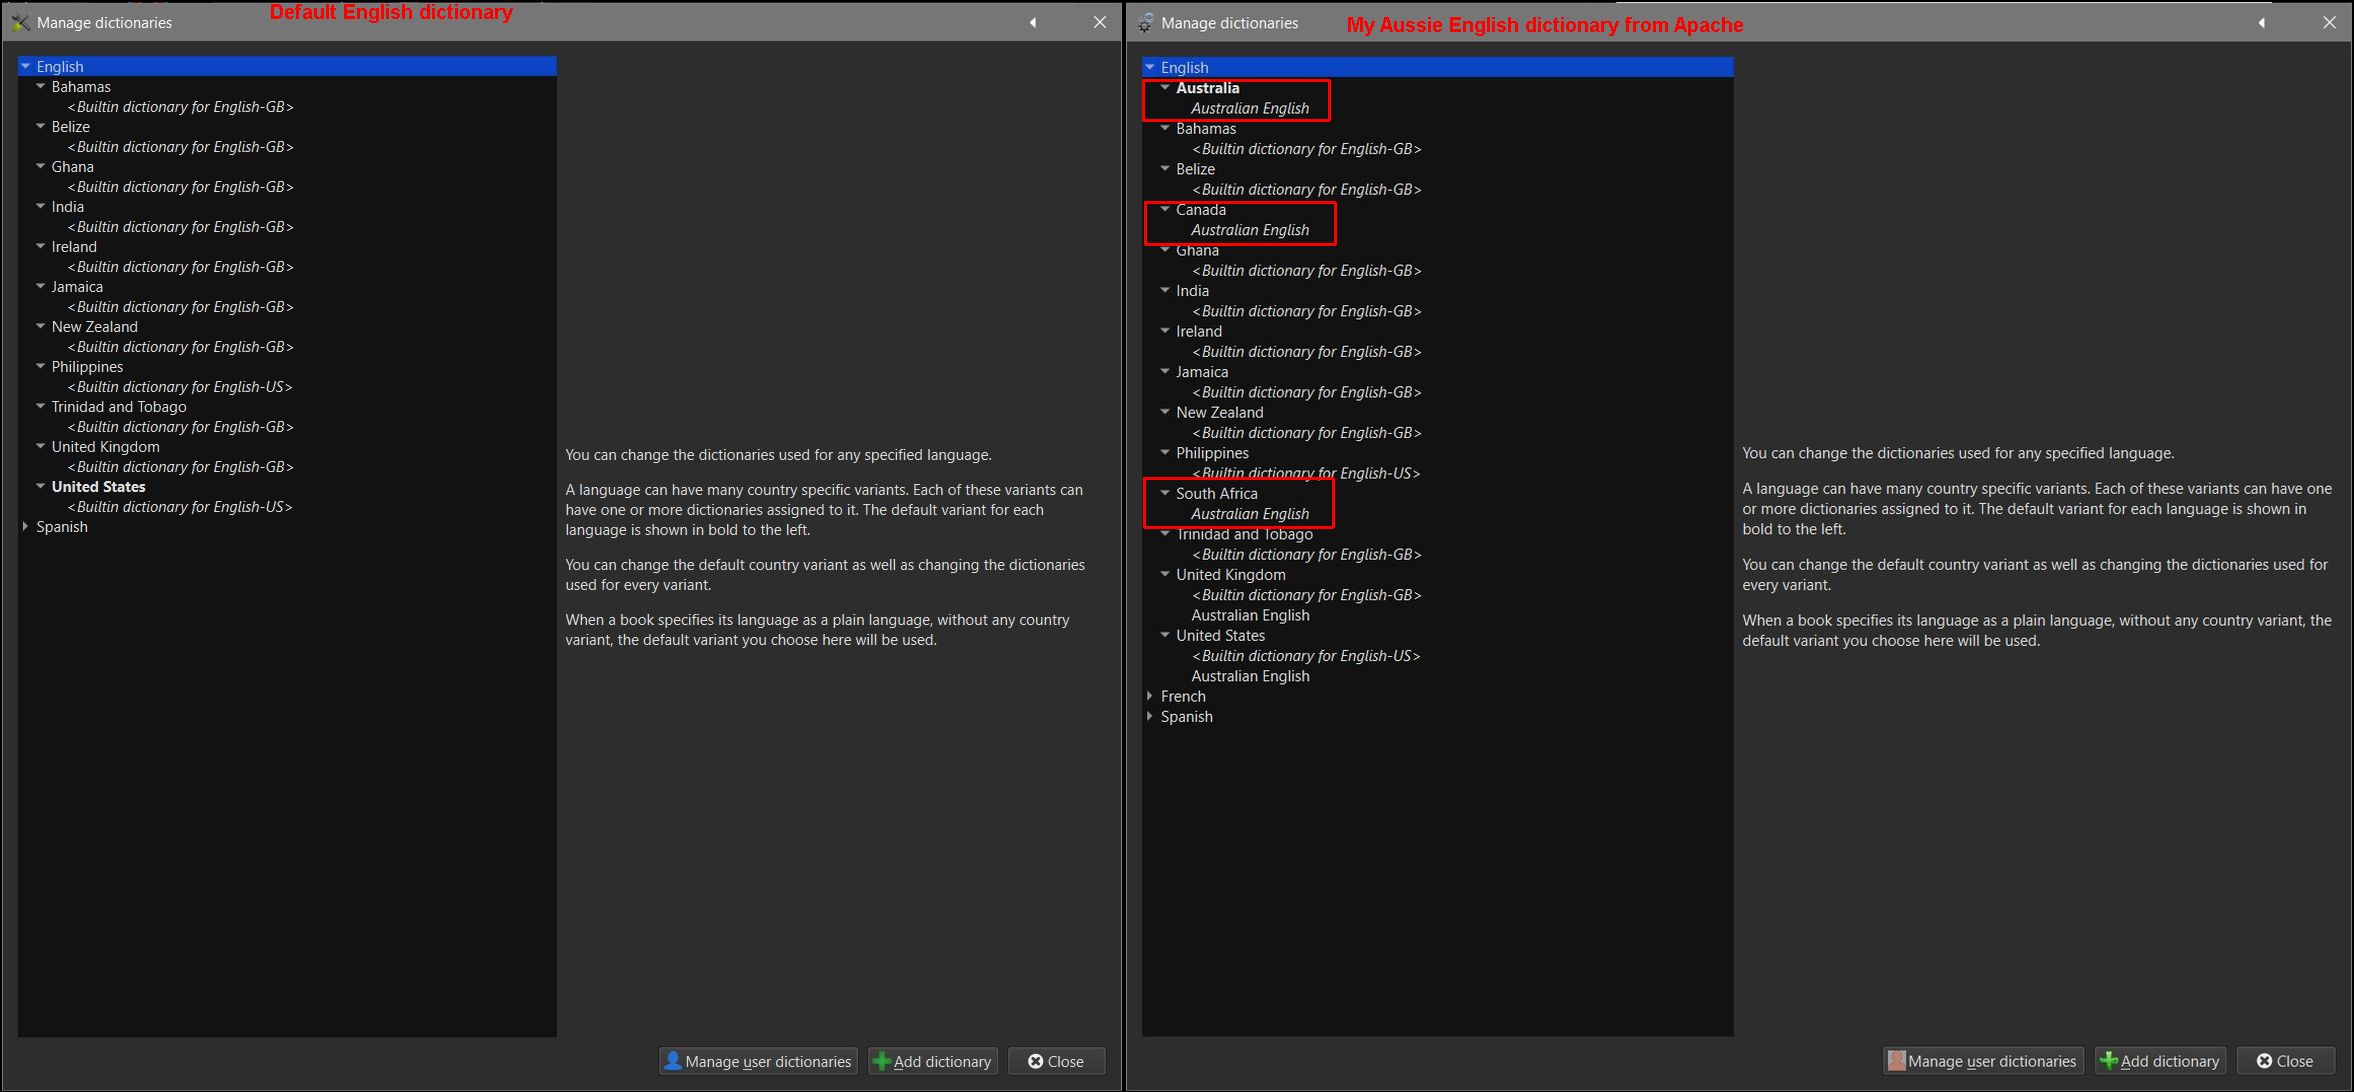Click the app icon in left window's title bar
Image resolution: width=2354 pixels, height=1092 pixels.
point(21,22)
